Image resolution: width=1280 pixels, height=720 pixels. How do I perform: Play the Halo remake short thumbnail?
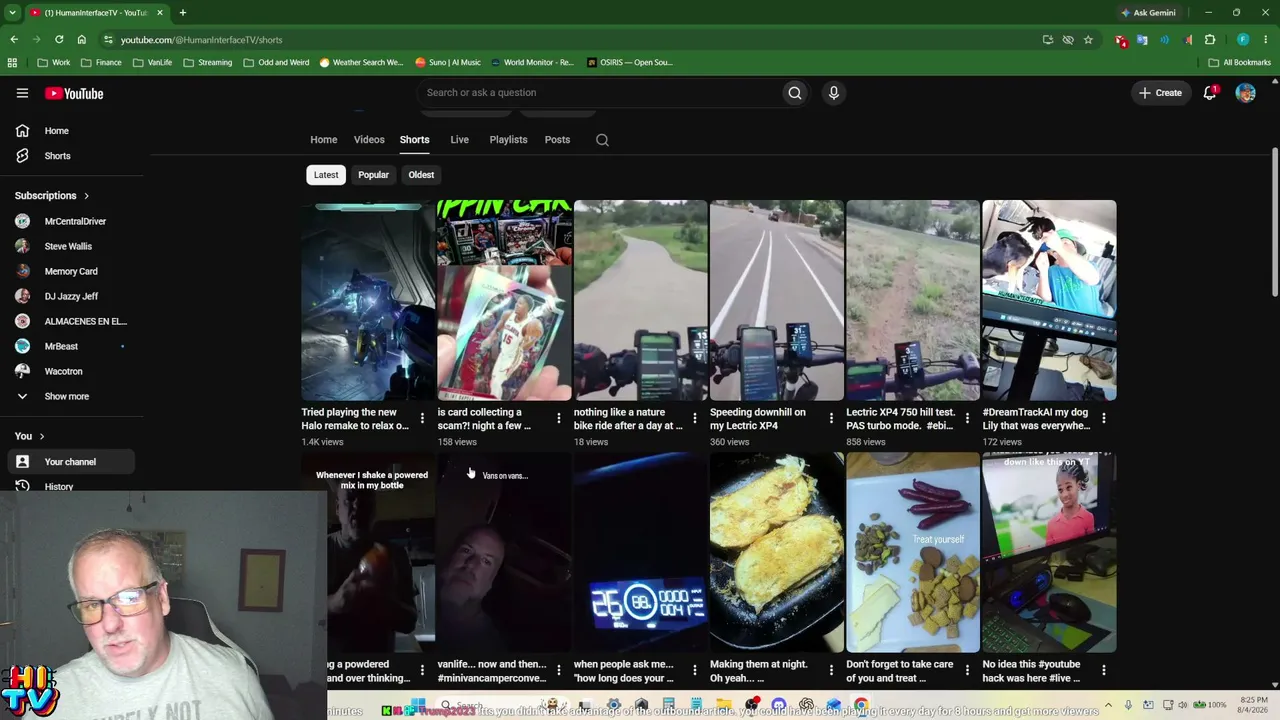(x=368, y=300)
